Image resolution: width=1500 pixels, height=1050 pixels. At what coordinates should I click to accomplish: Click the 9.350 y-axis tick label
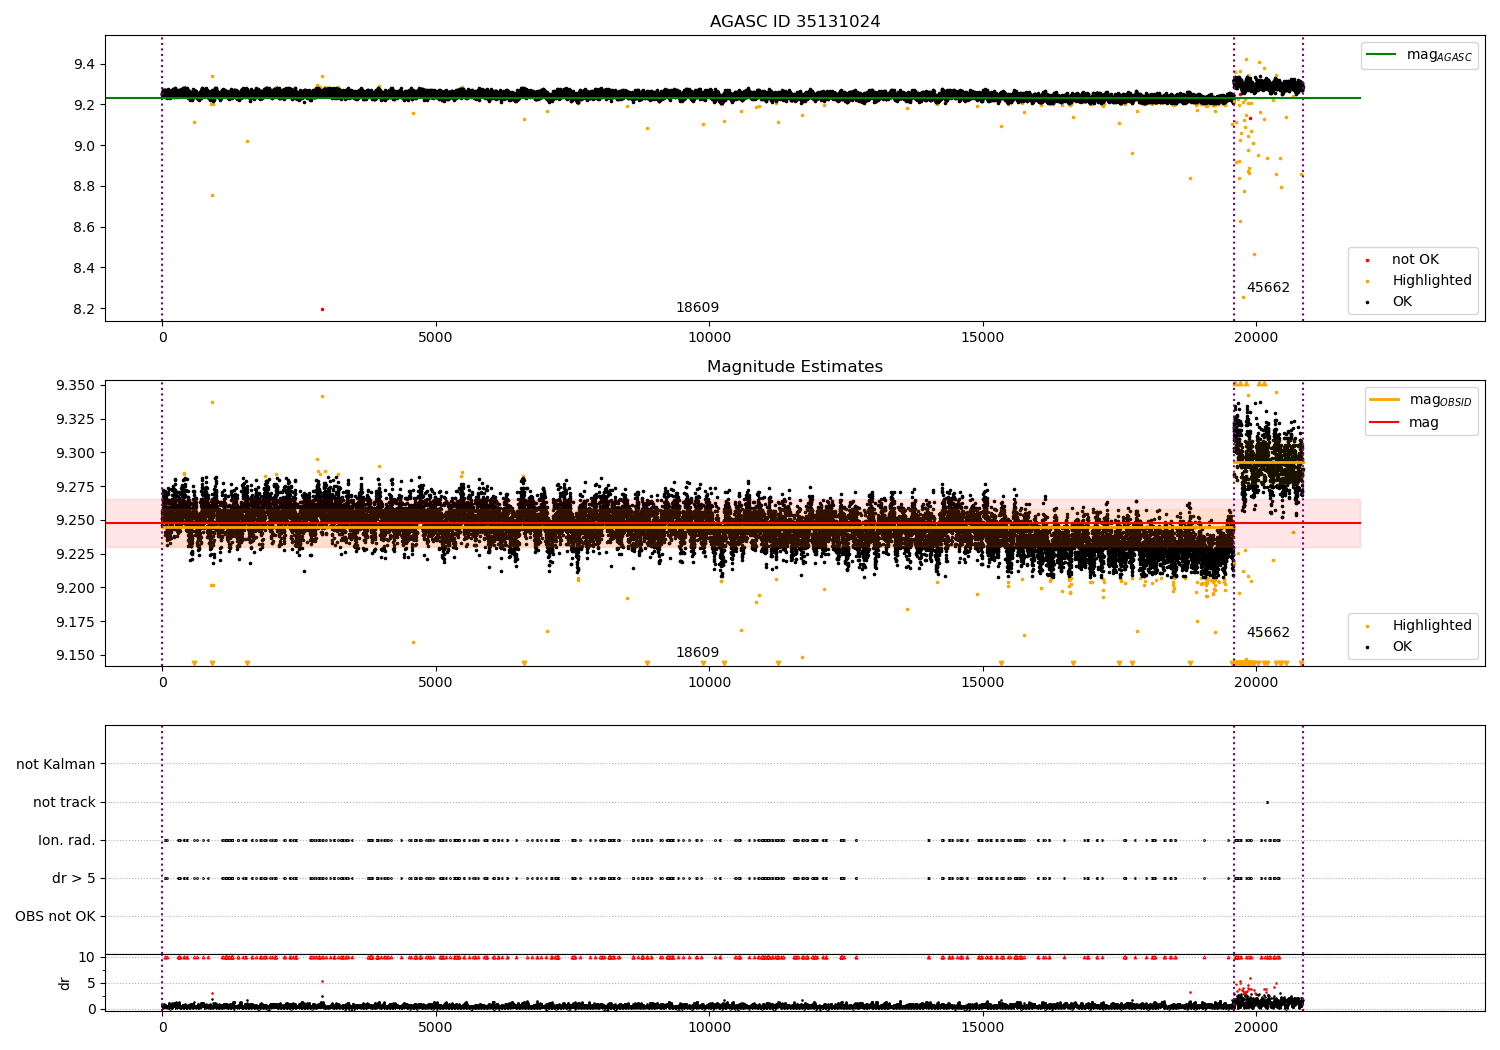(75, 386)
